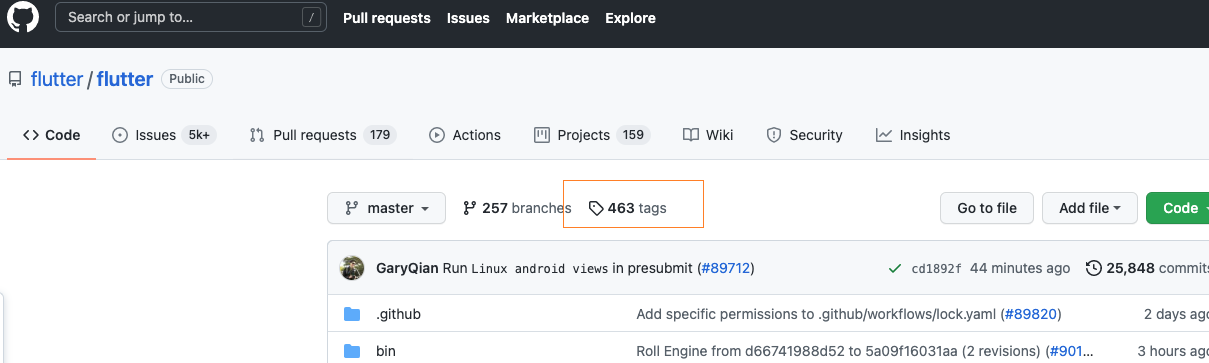View the 257 branches link
The height and width of the screenshot is (363, 1209).
(x=517, y=208)
